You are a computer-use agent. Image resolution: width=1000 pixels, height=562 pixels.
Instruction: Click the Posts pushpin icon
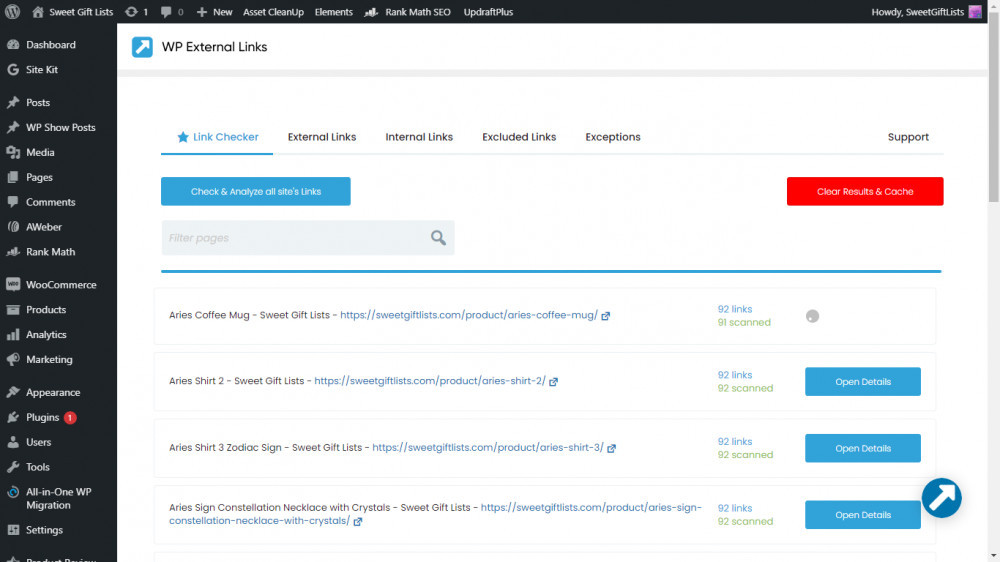coord(13,102)
